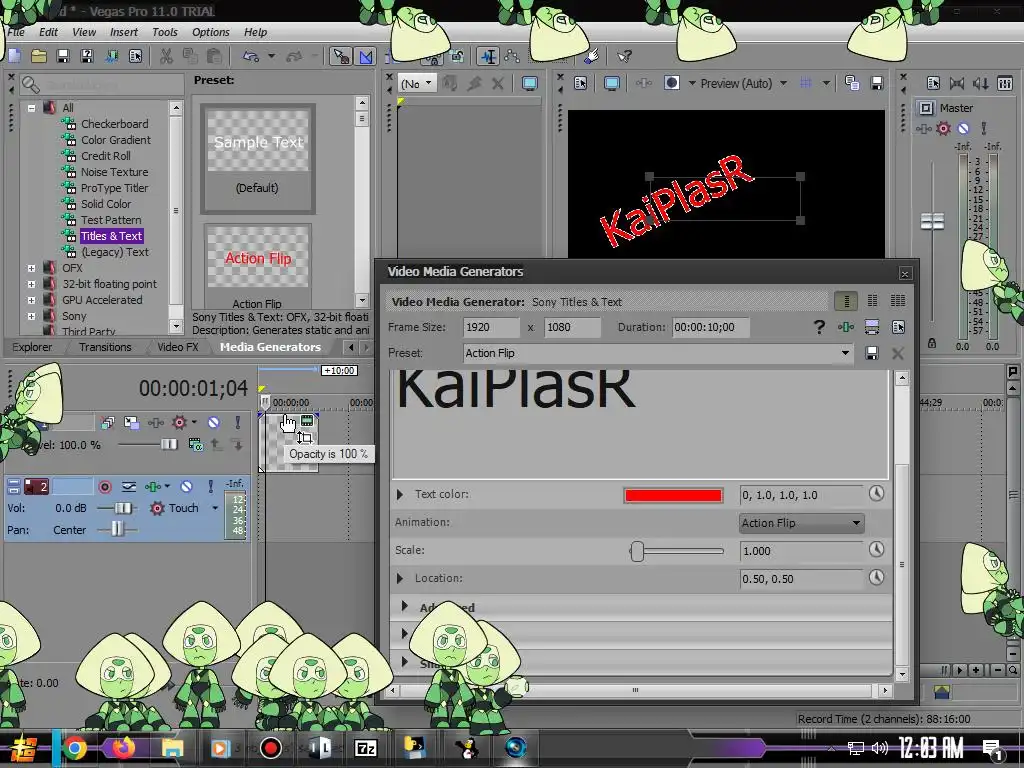This screenshot has width=1024, height=768.
Task: Open Master bus audio properties icon
Action: click(933, 83)
